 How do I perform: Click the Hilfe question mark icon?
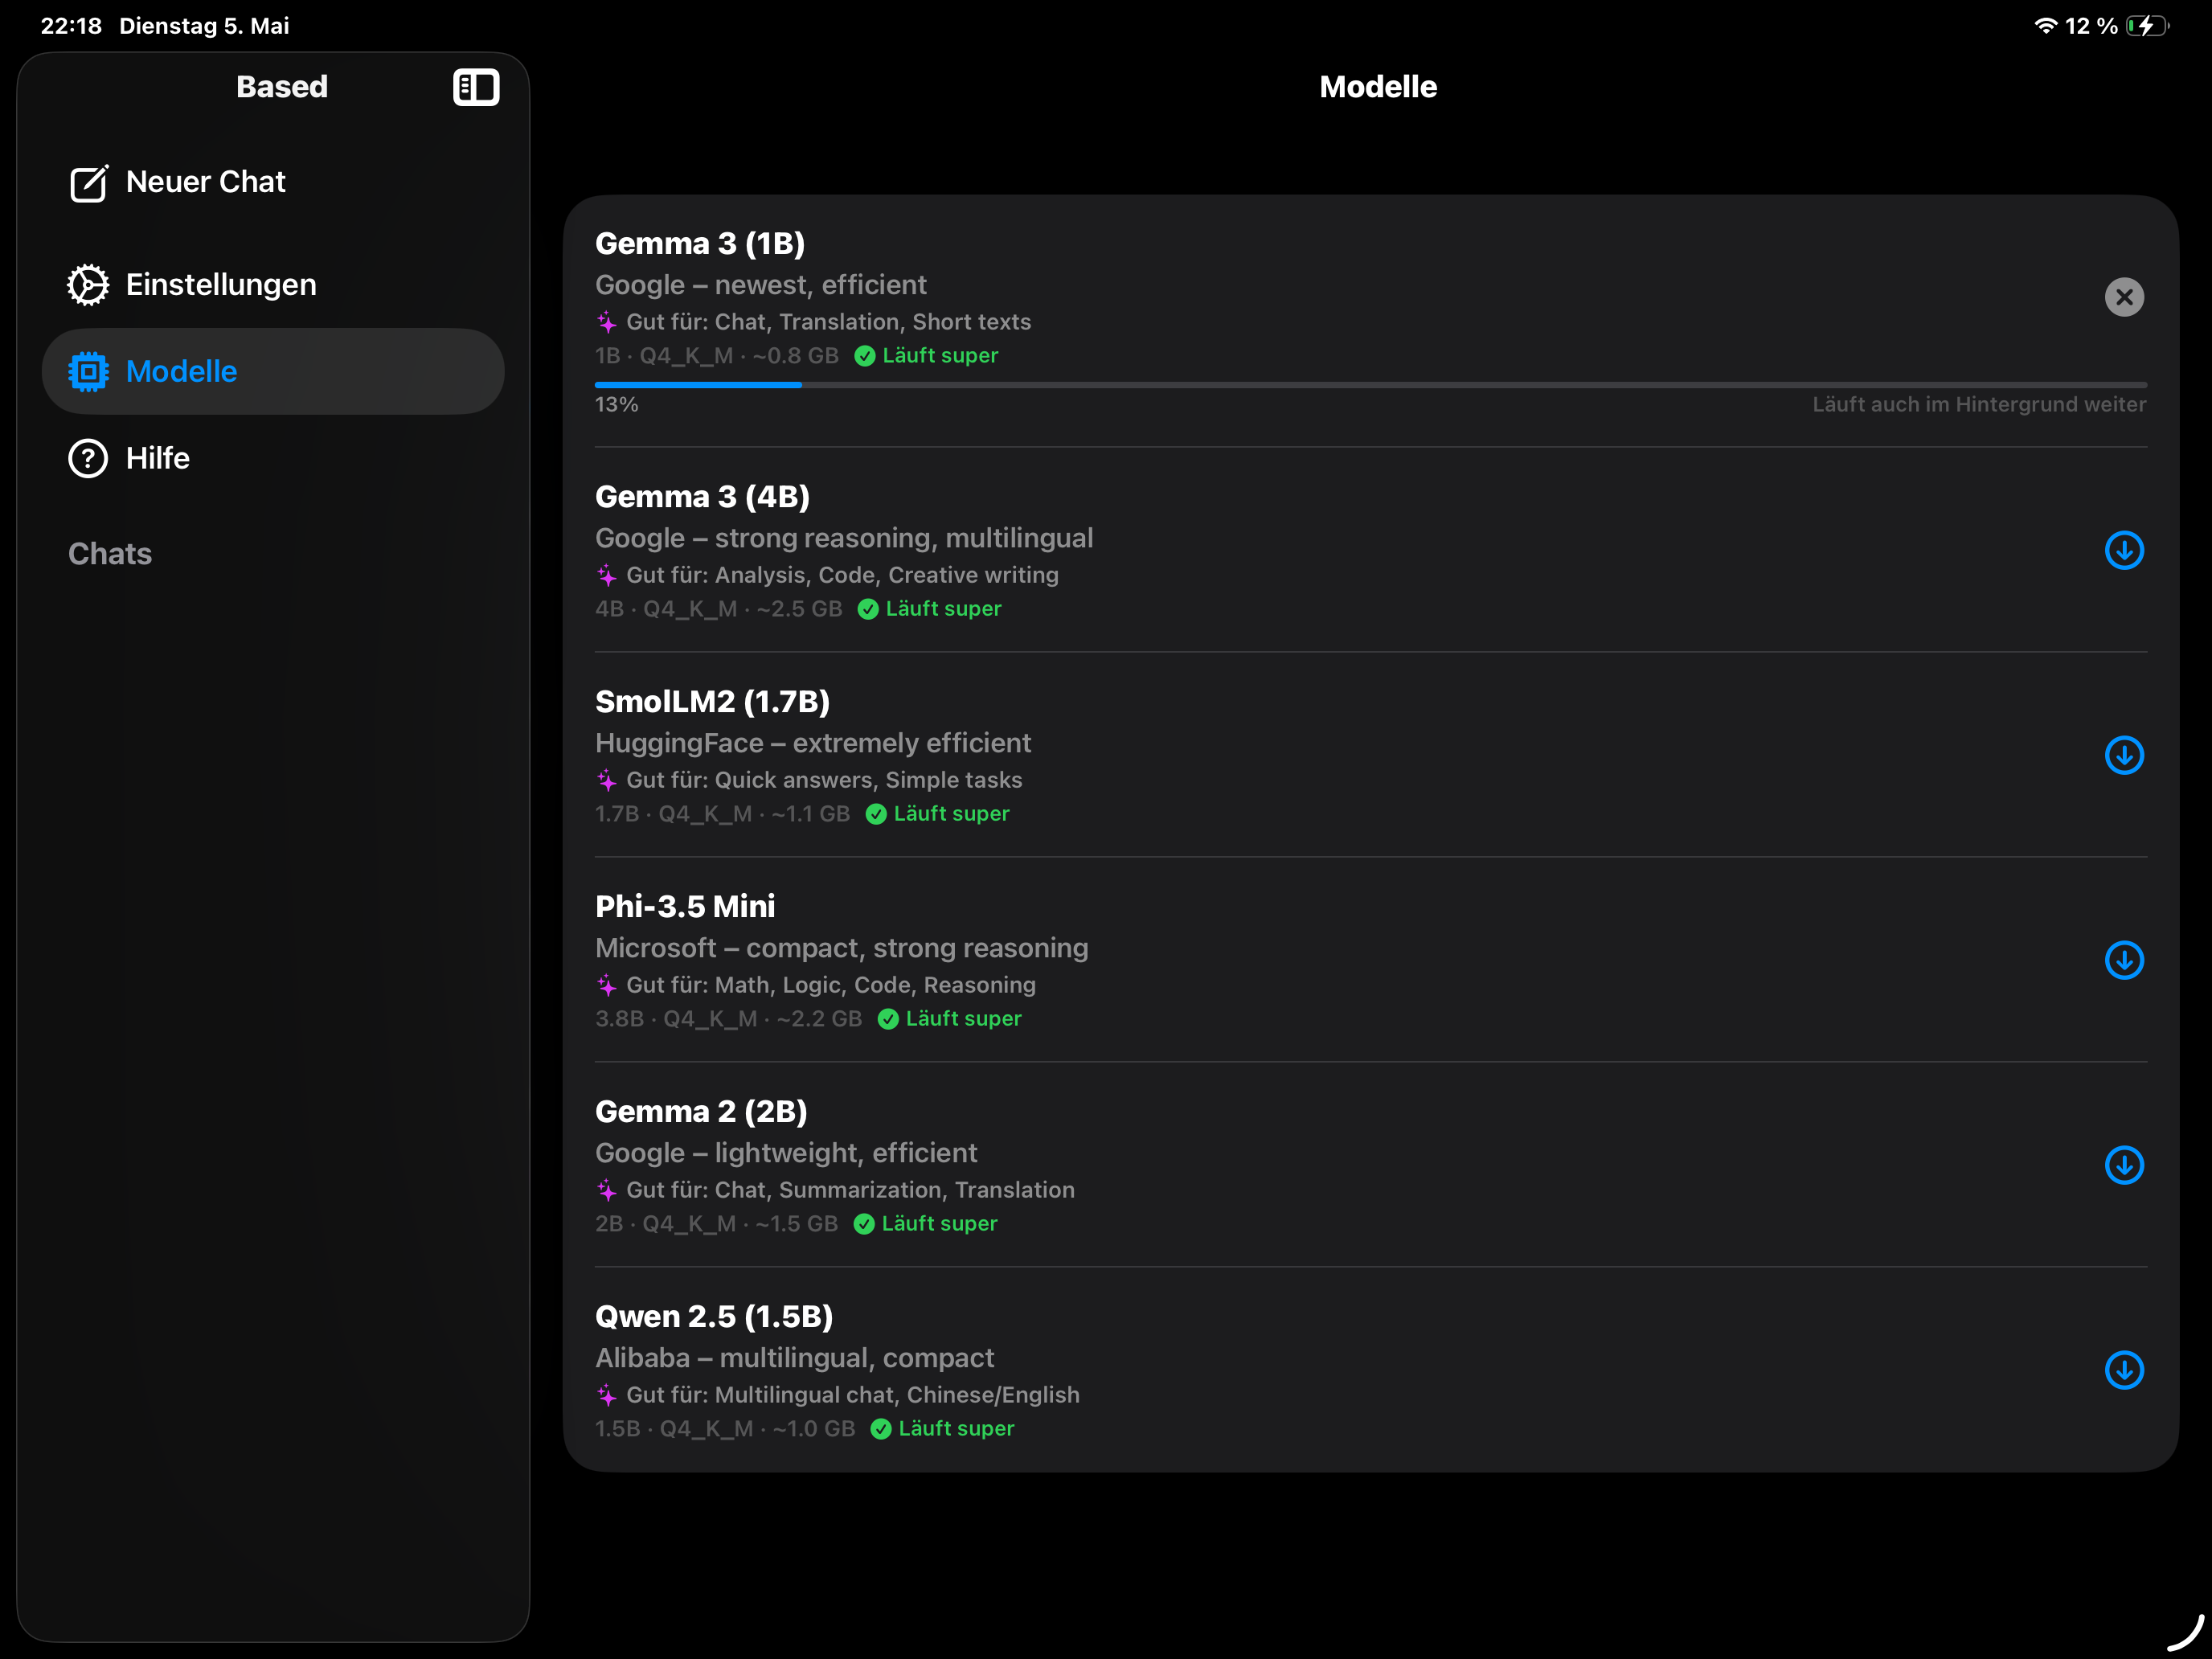(88, 458)
